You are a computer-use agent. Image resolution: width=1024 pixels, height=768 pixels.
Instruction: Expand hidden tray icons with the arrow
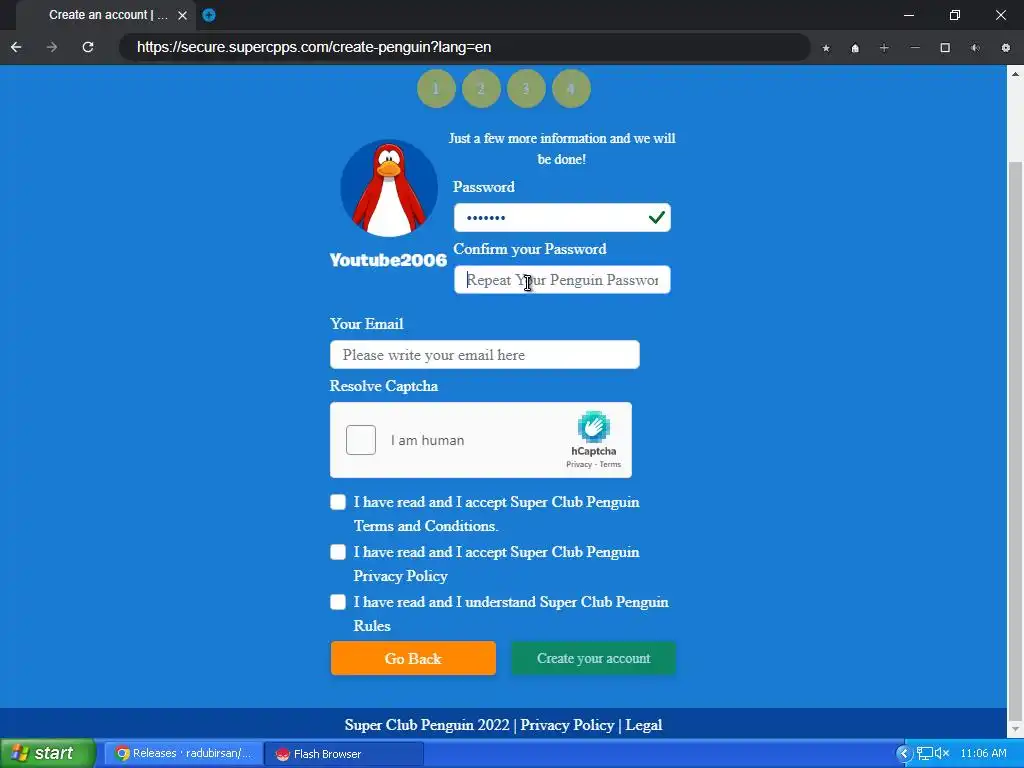(x=904, y=754)
